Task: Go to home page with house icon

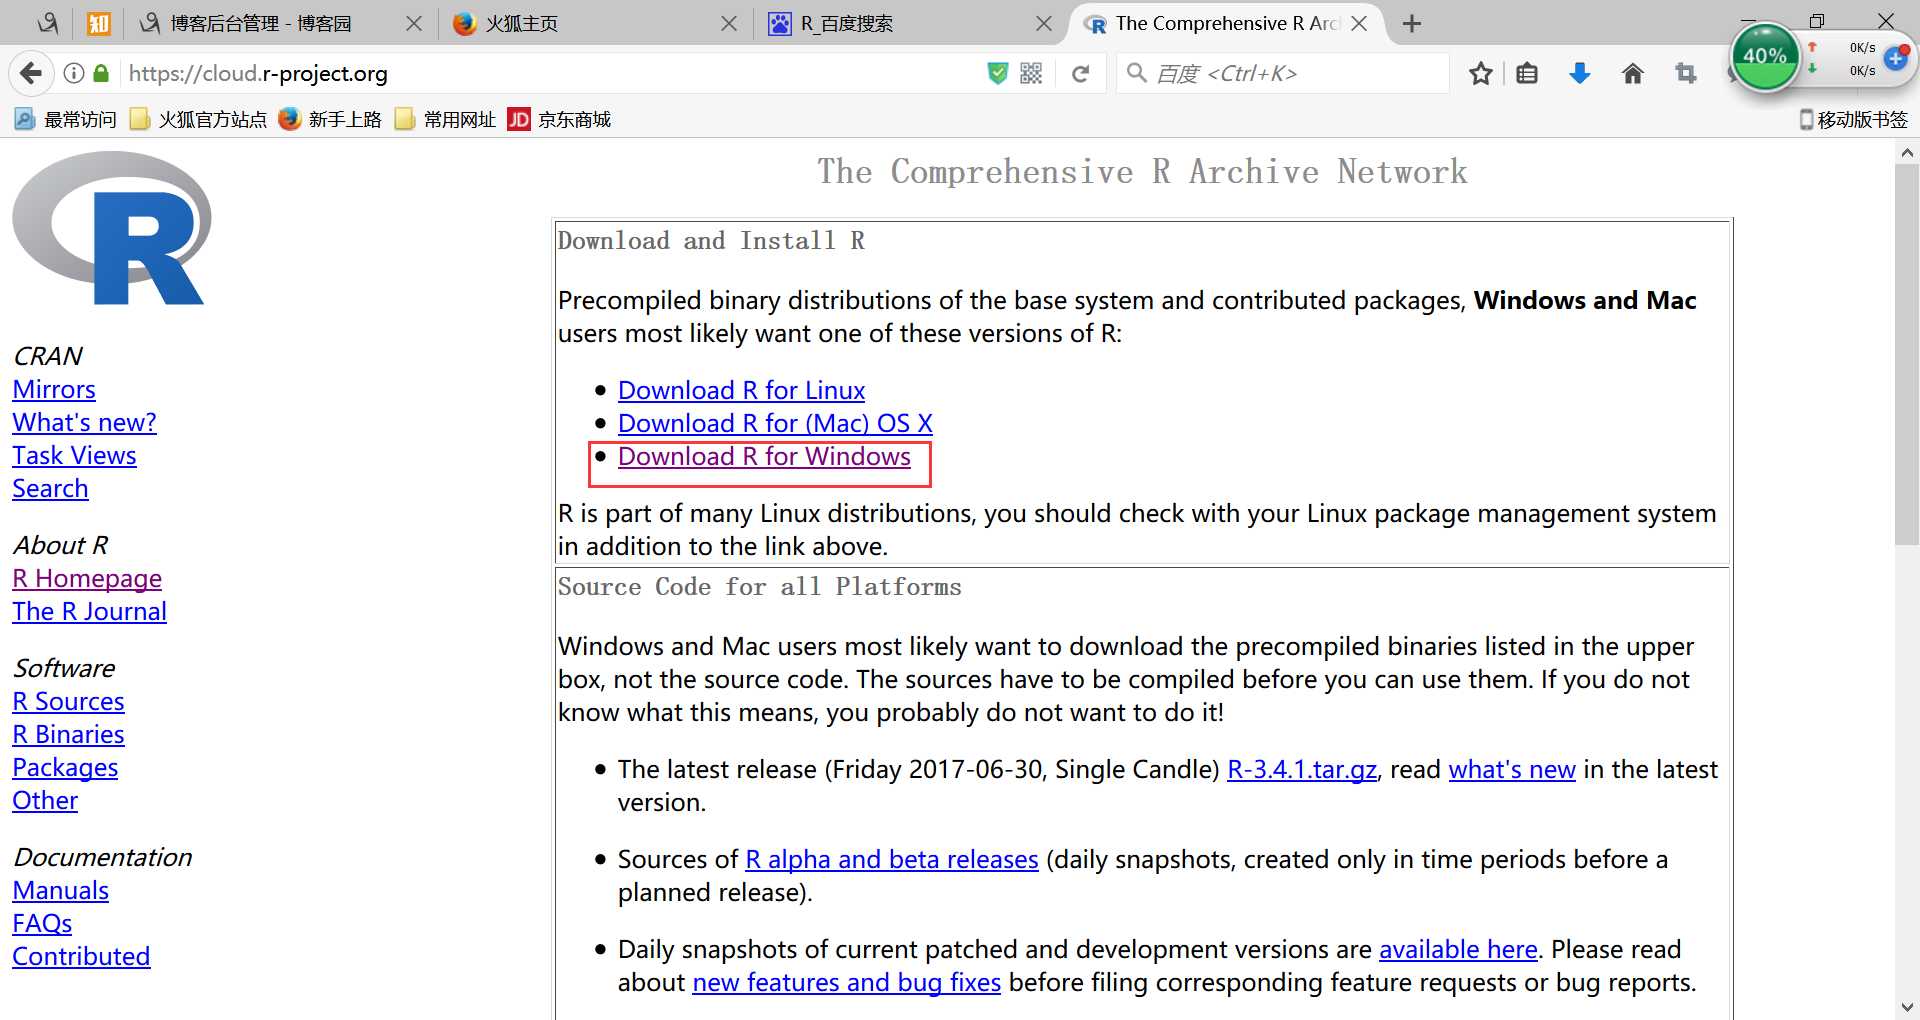Action: (x=1633, y=73)
